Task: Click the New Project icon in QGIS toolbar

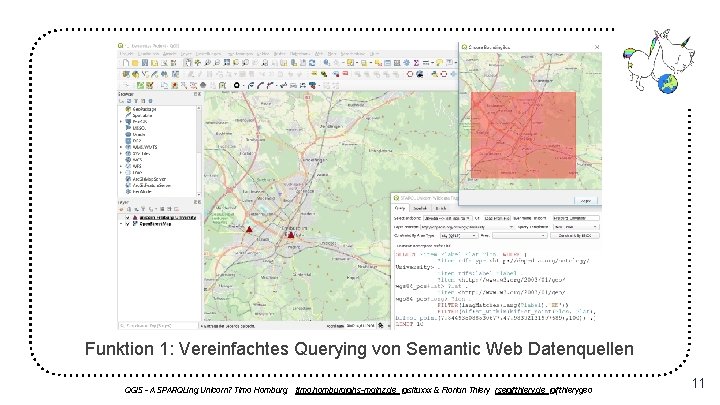Action: (126, 62)
